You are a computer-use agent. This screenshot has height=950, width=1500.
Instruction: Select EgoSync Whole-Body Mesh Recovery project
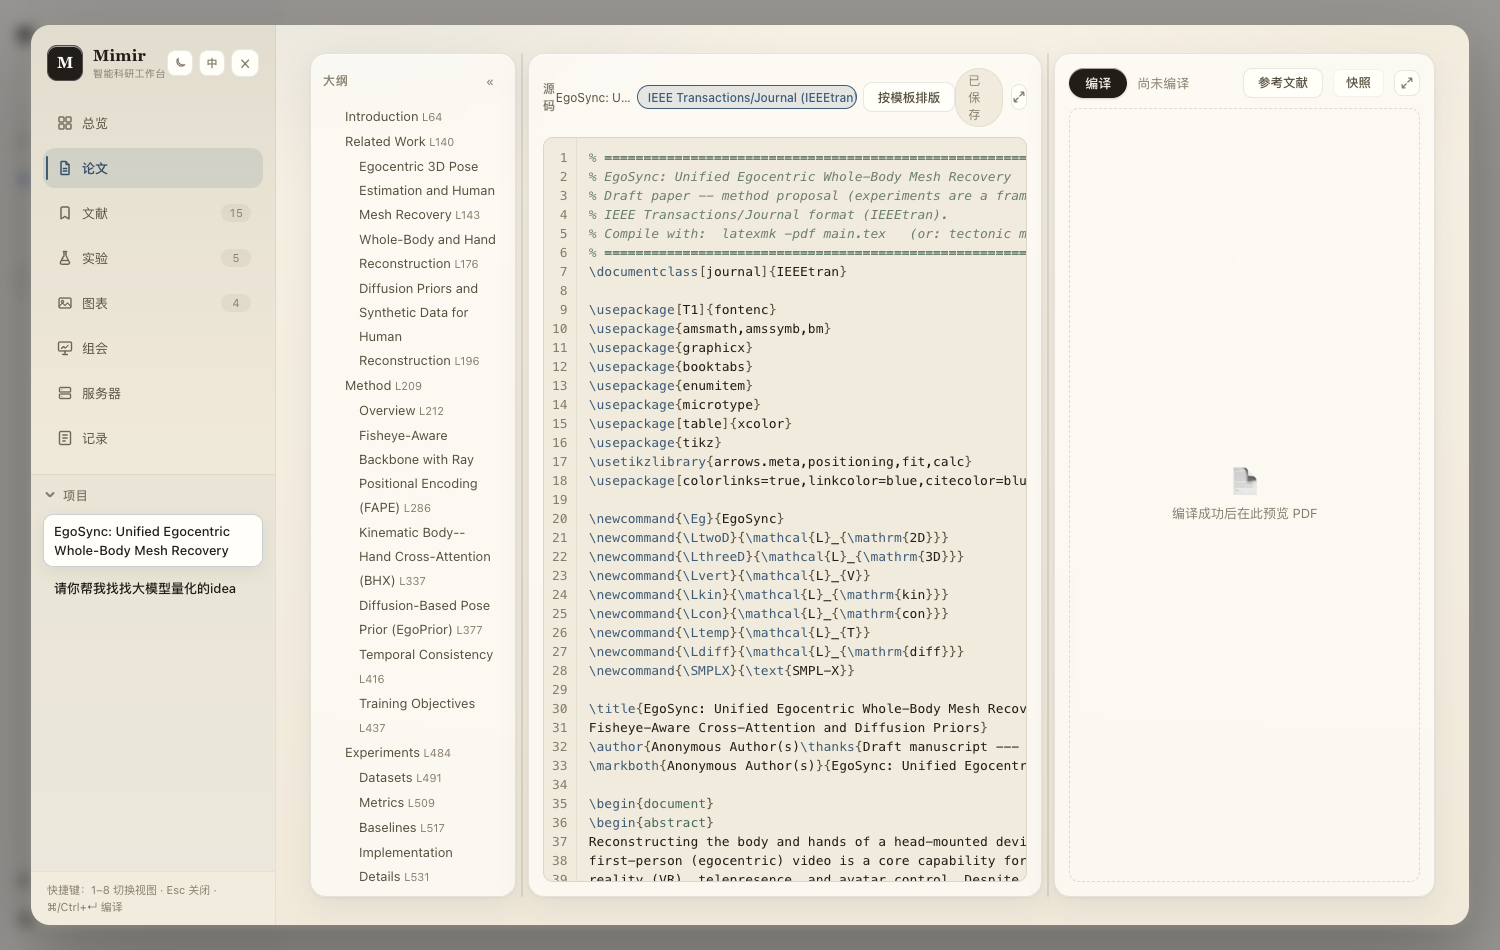(x=153, y=541)
